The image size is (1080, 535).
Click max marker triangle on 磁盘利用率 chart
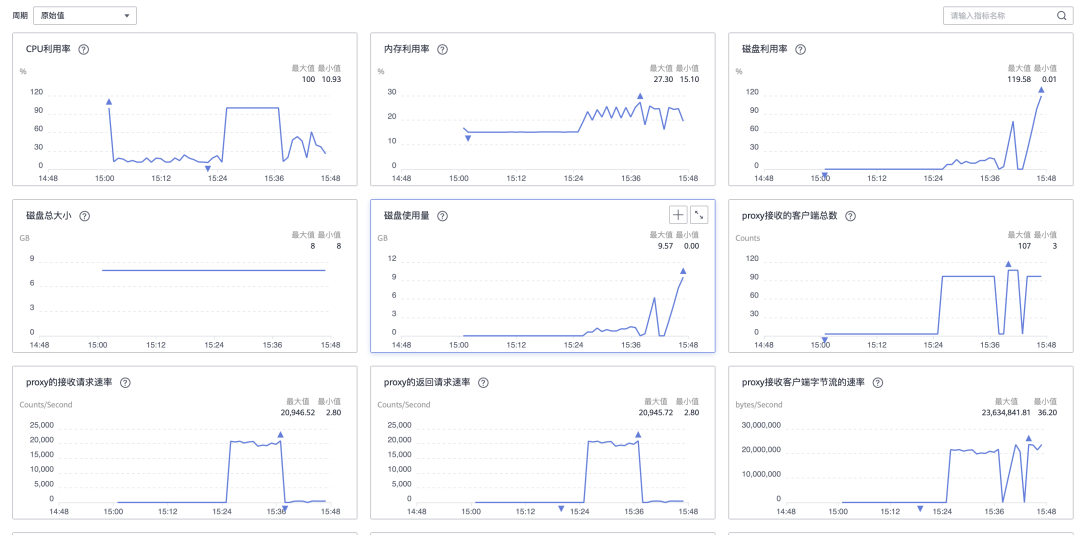[x=1041, y=90]
